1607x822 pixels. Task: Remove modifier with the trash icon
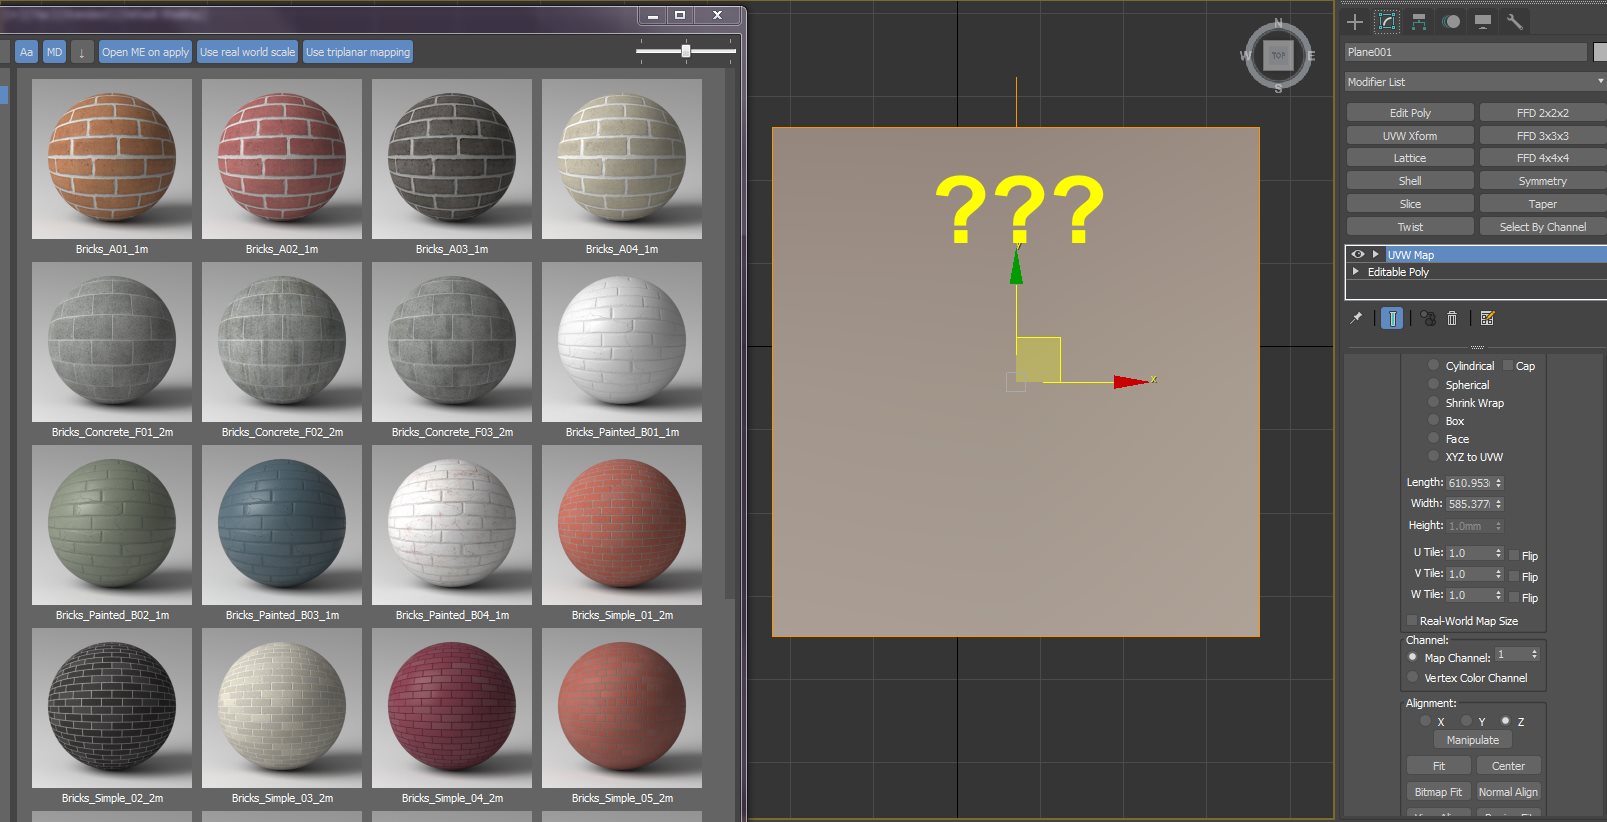click(x=1452, y=318)
